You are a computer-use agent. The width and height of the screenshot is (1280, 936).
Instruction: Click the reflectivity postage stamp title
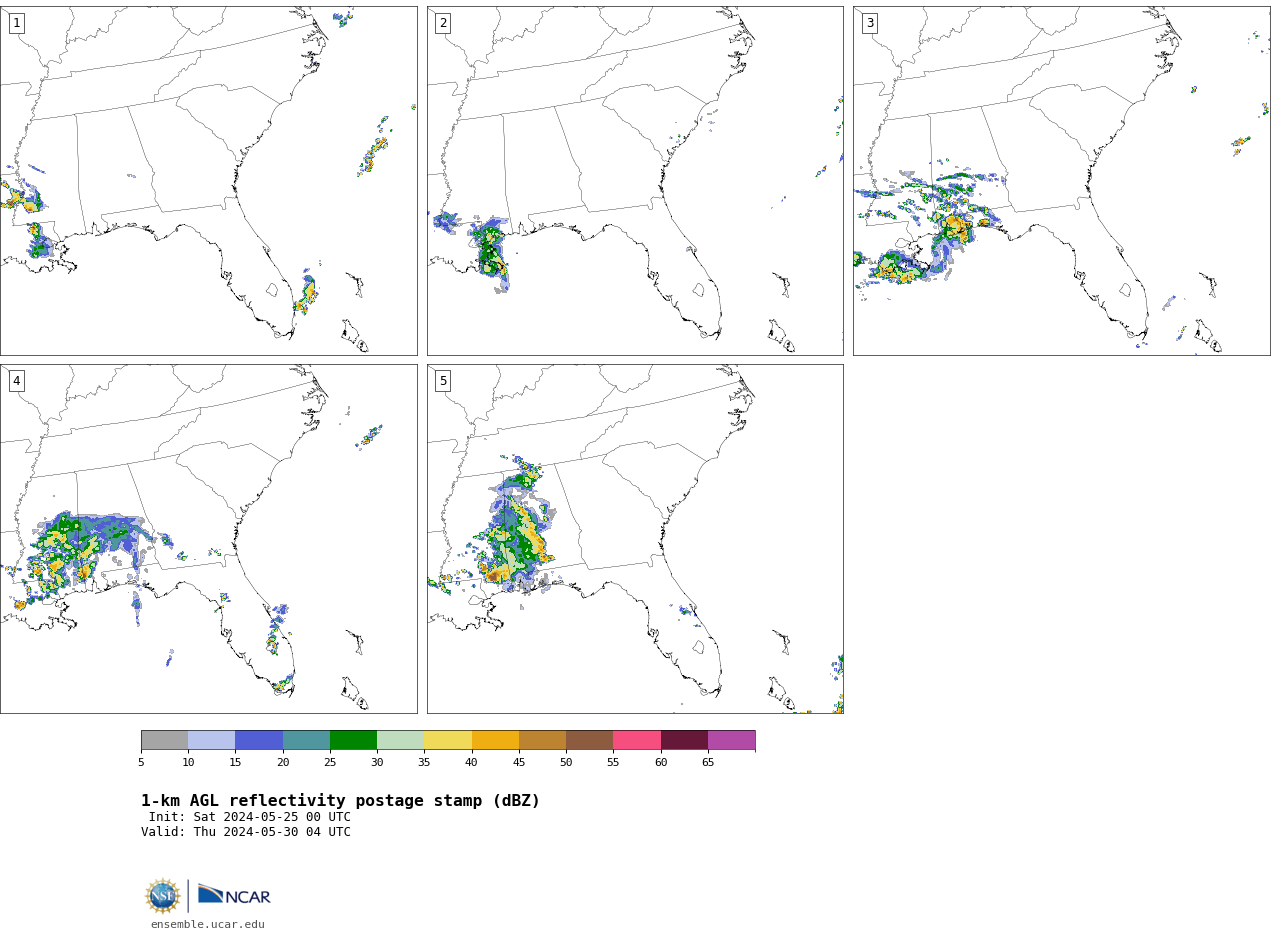(x=340, y=801)
